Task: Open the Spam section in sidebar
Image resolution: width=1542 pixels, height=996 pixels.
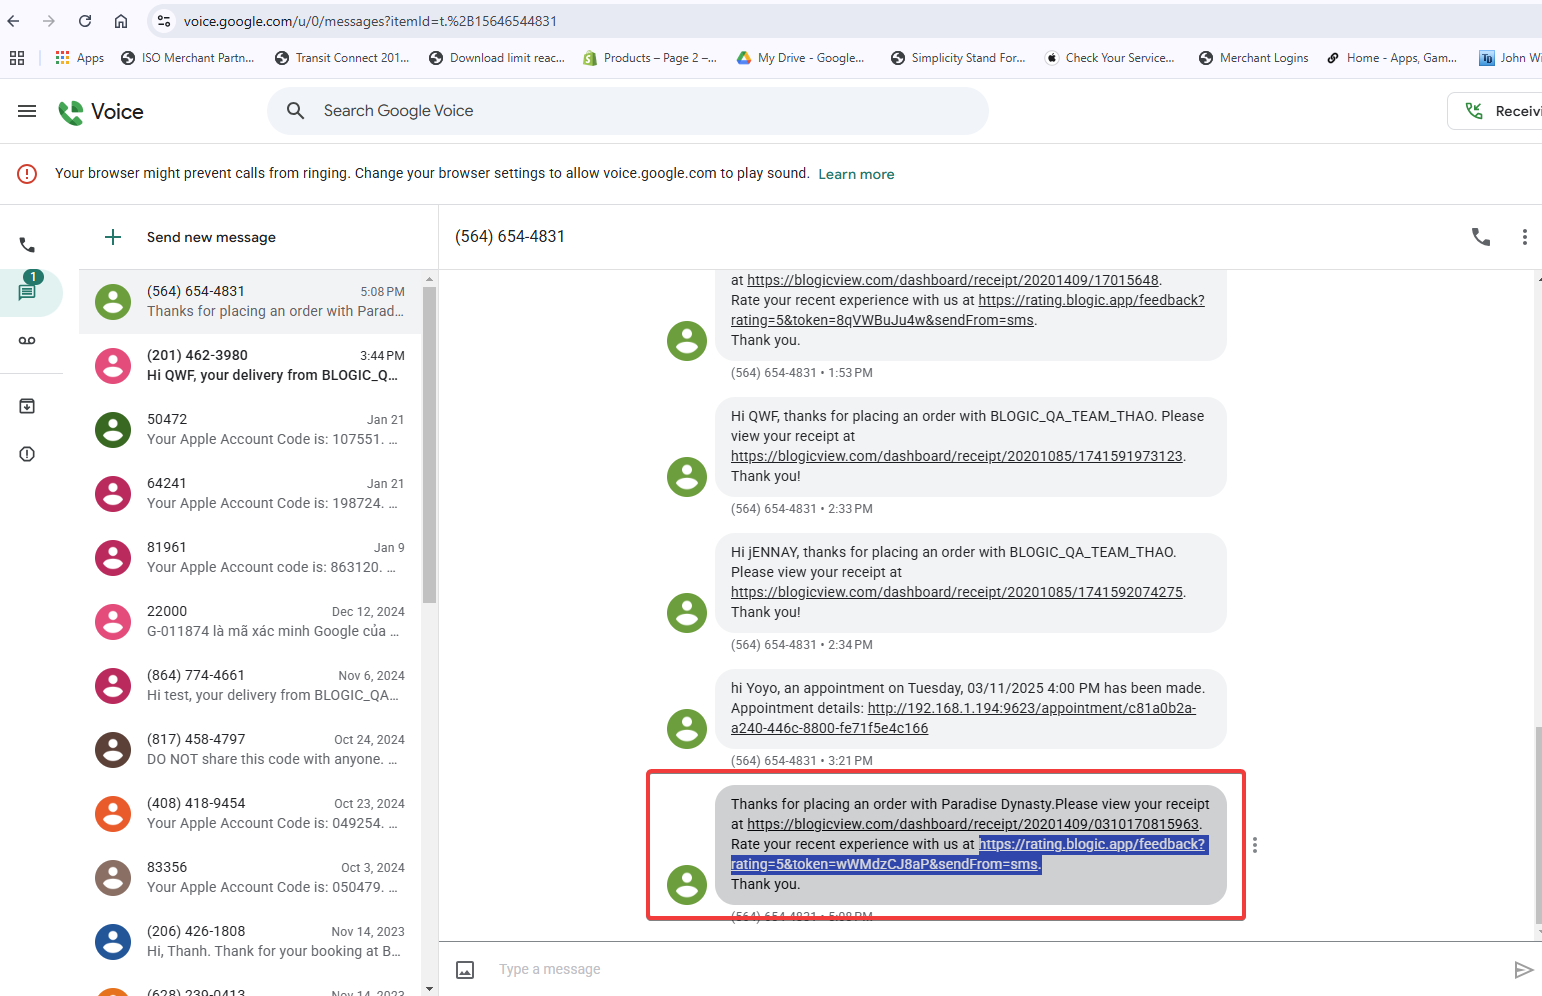Action: pyautogui.click(x=27, y=454)
